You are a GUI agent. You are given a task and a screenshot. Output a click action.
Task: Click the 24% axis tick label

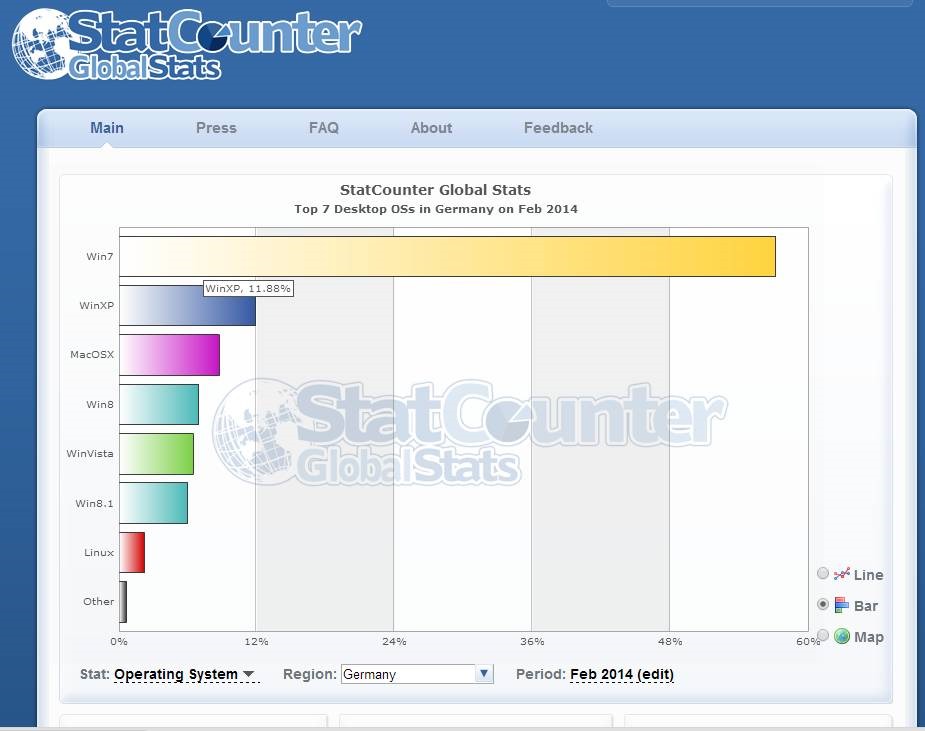tap(394, 641)
